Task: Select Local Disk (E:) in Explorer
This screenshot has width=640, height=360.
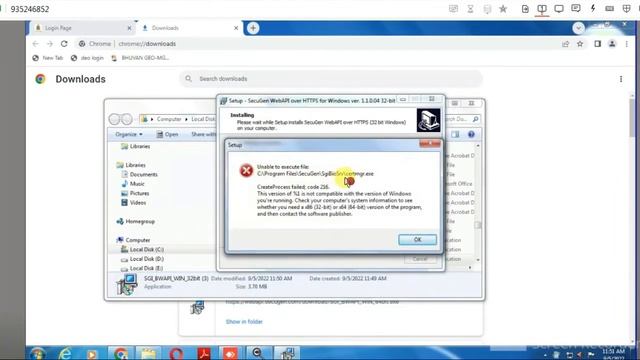Action: tap(142, 268)
